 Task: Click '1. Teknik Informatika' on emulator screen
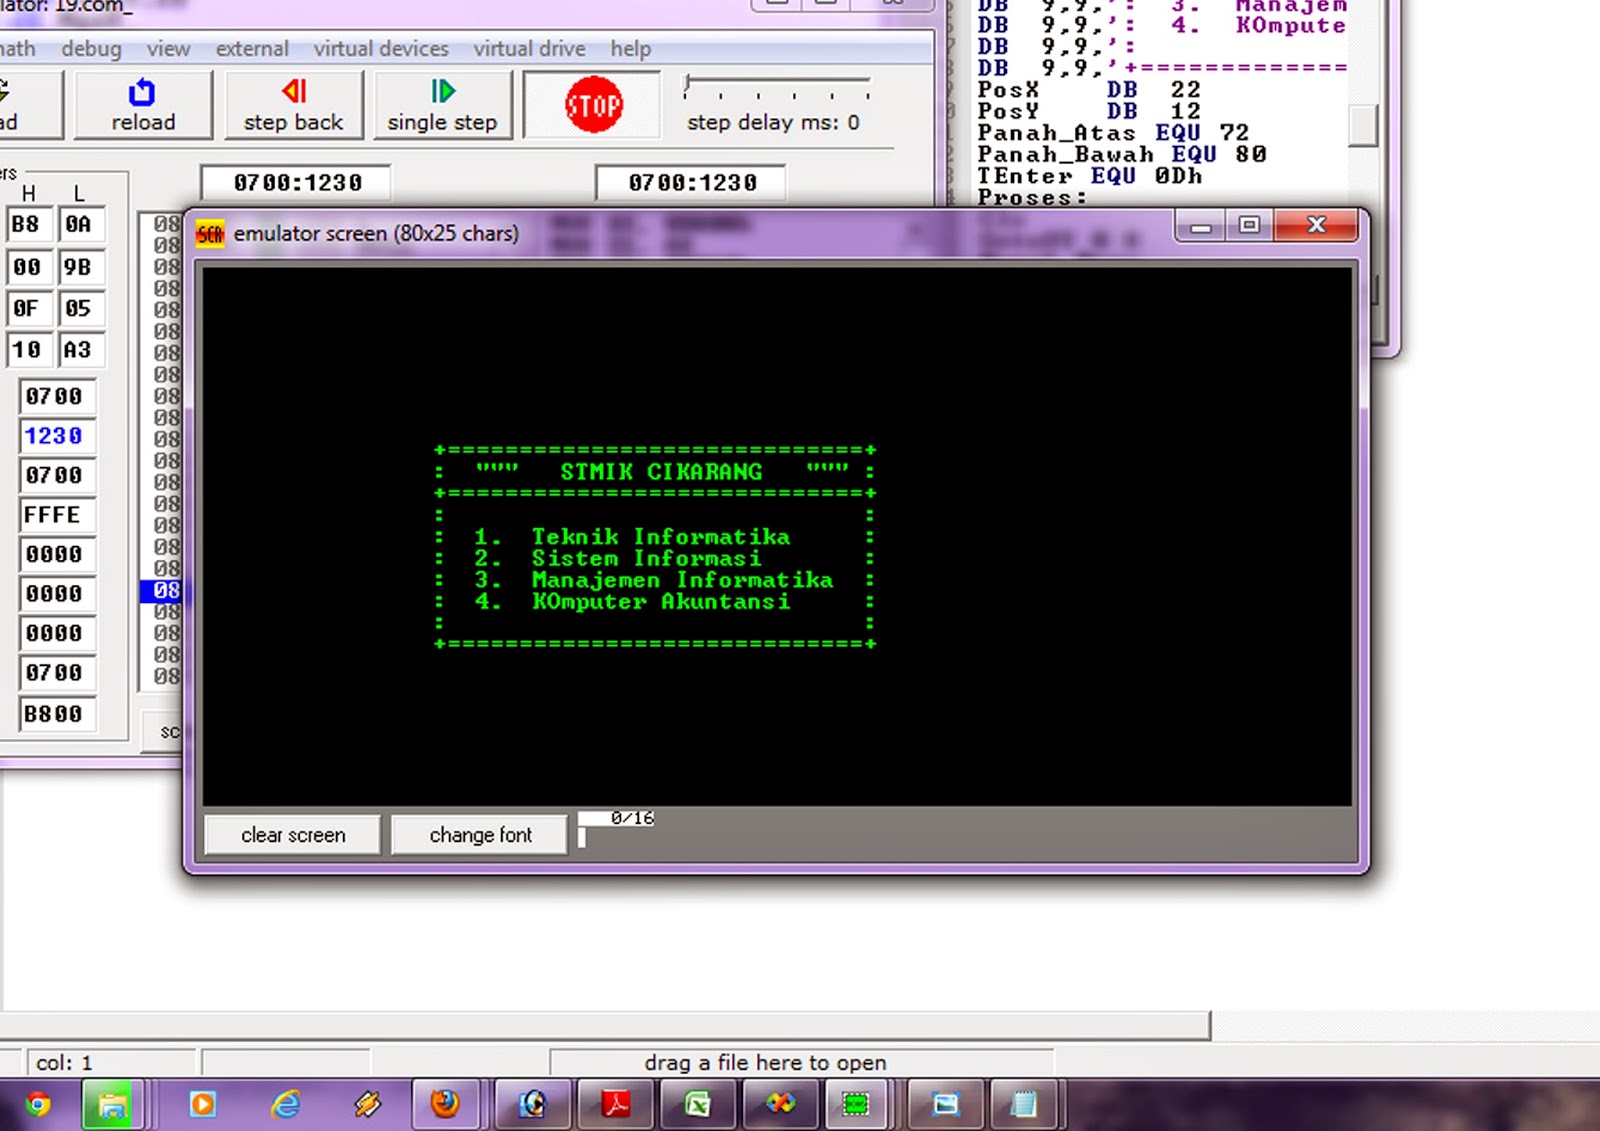[632, 537]
